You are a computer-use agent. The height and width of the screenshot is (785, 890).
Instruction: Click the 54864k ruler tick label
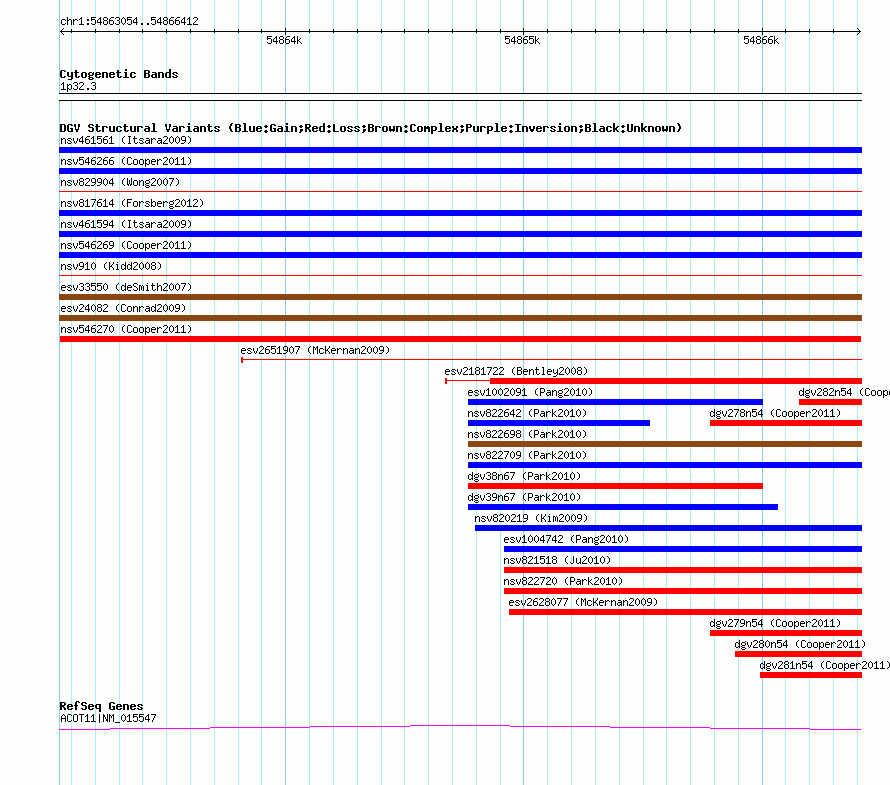[x=284, y=41]
